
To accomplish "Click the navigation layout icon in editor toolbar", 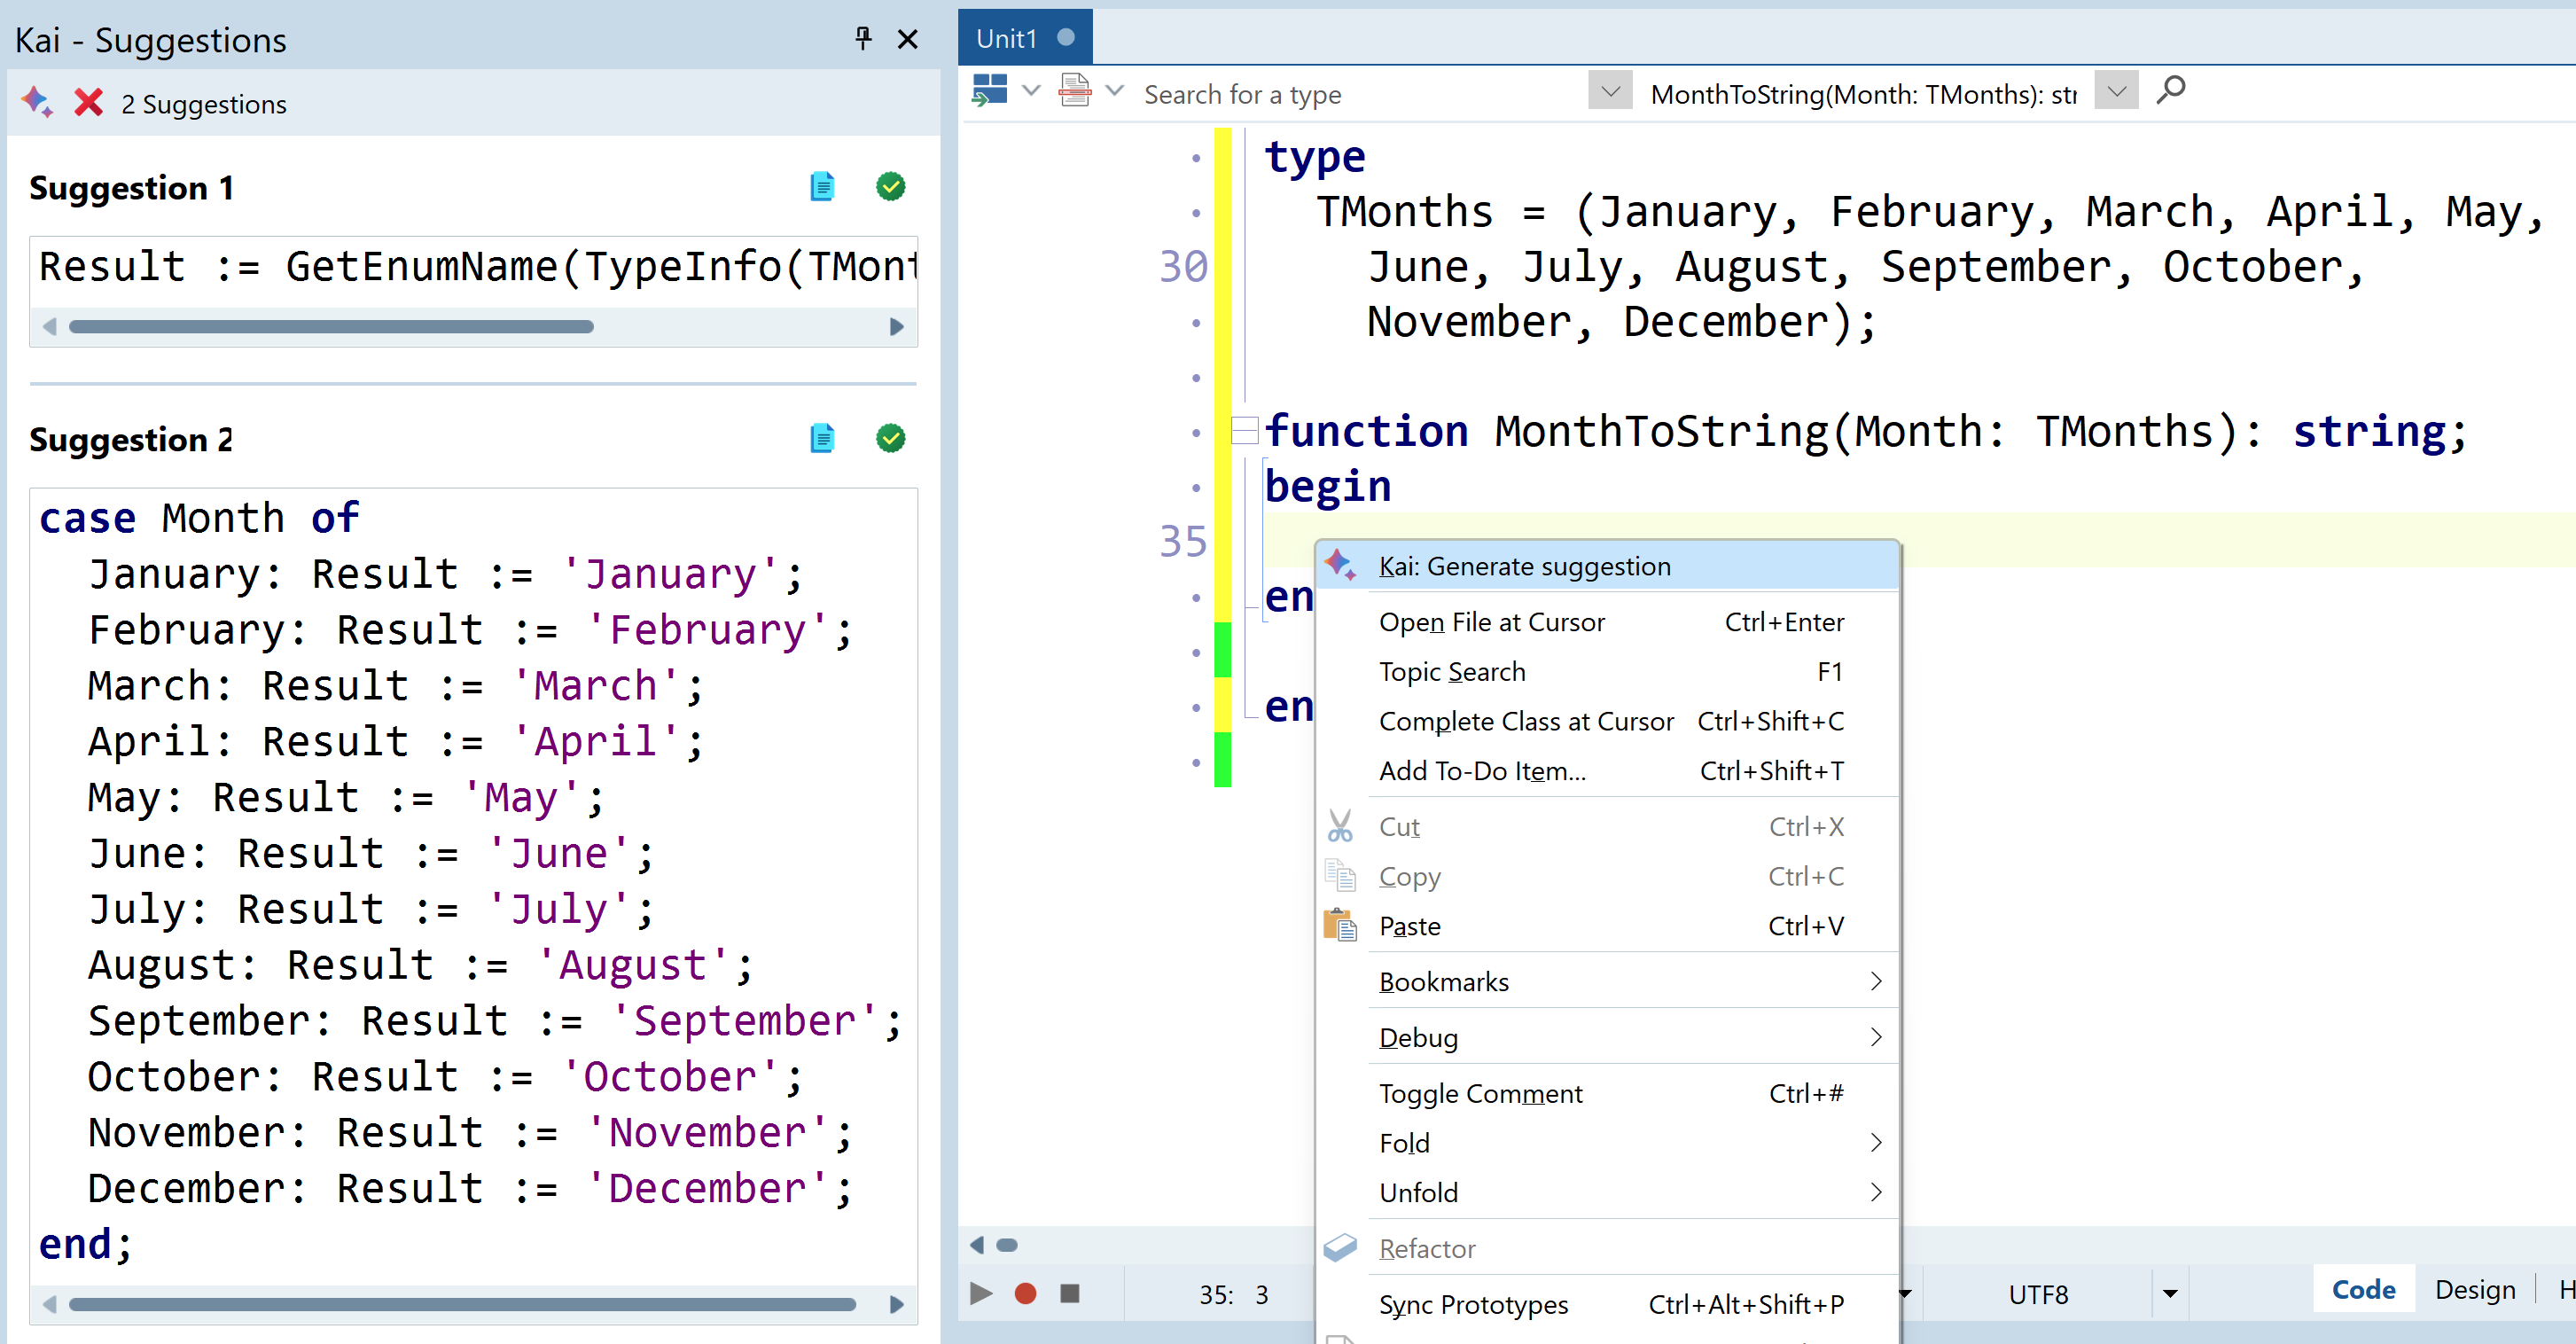I will 990,91.
